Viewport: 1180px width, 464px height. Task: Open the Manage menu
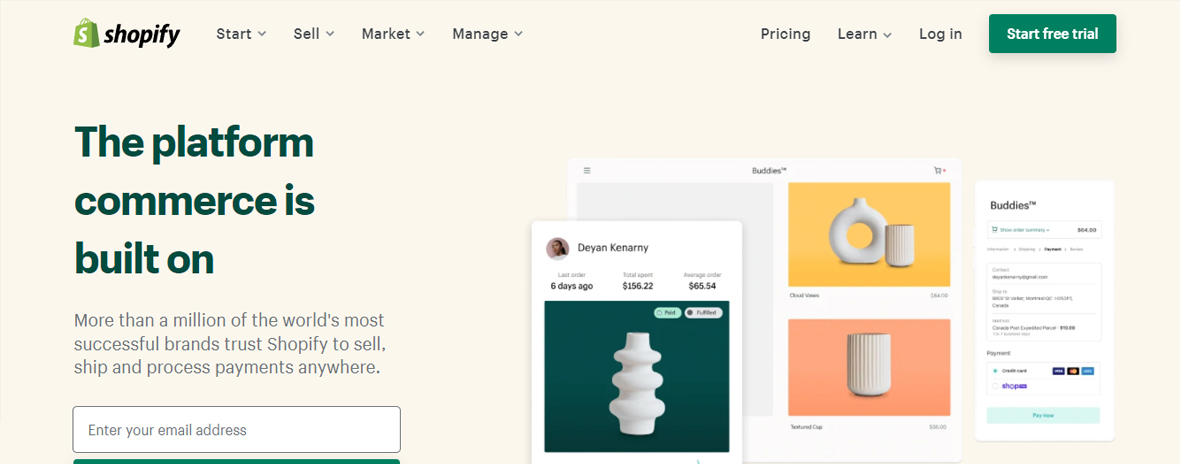click(488, 34)
